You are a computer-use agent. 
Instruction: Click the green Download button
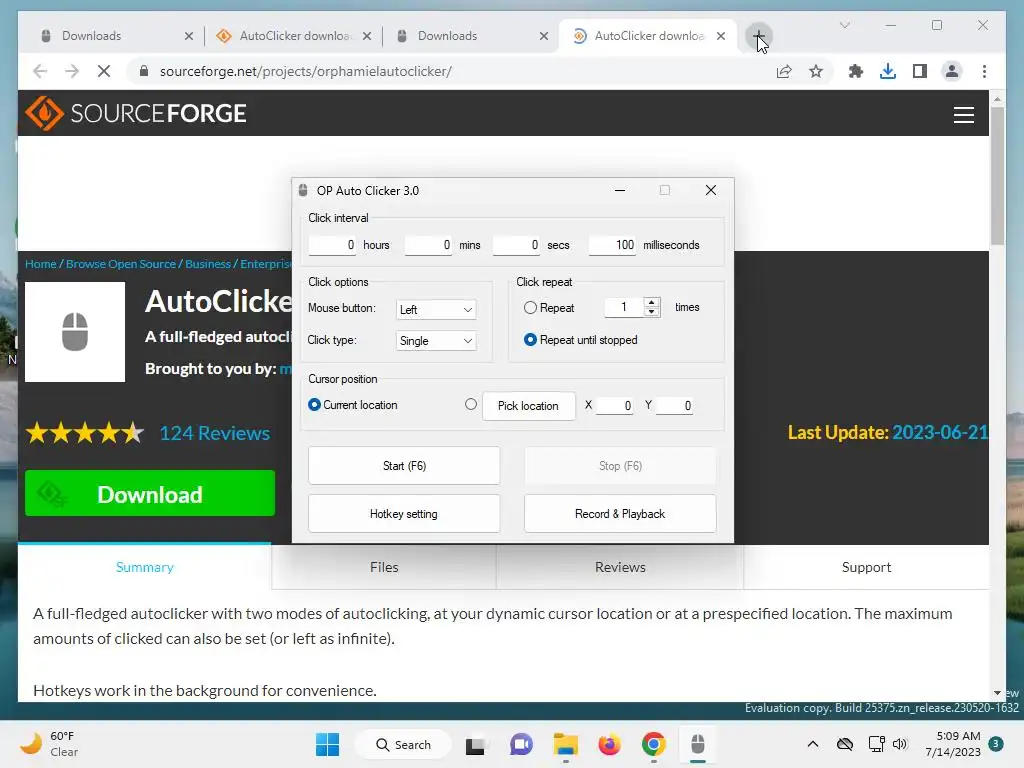point(150,494)
